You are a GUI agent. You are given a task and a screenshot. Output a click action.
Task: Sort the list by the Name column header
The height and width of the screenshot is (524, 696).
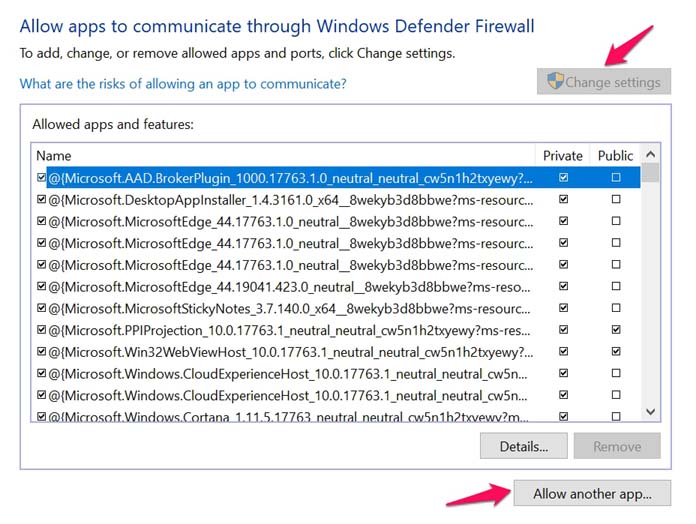[284, 155]
